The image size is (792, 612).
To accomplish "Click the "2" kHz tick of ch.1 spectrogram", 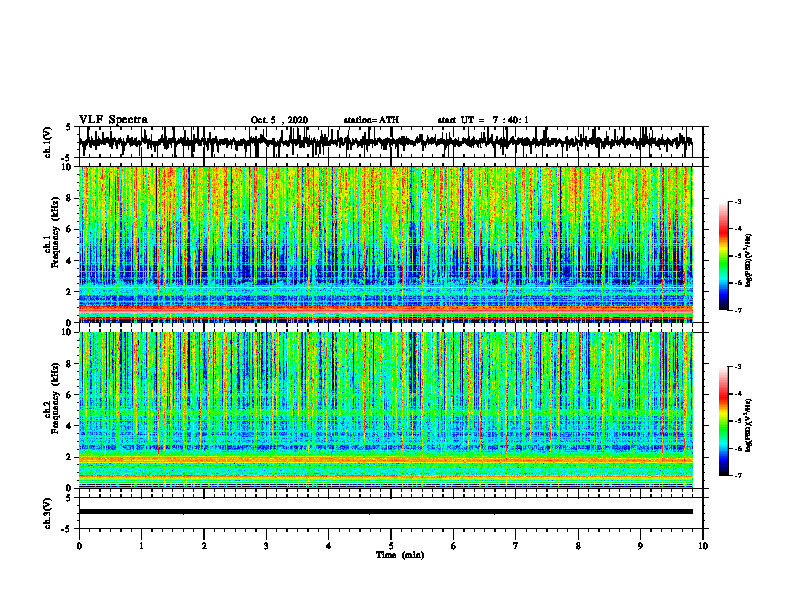I will [x=71, y=292].
